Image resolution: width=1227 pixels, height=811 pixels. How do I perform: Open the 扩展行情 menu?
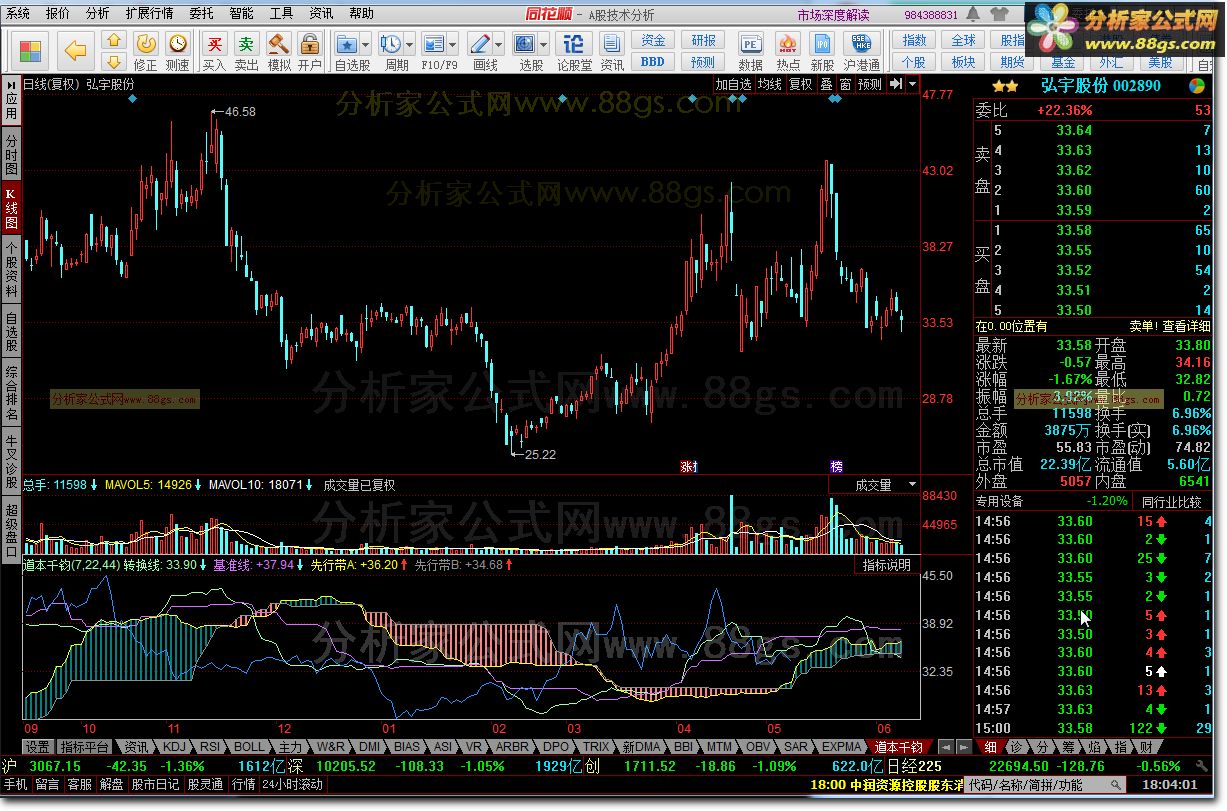coord(149,14)
